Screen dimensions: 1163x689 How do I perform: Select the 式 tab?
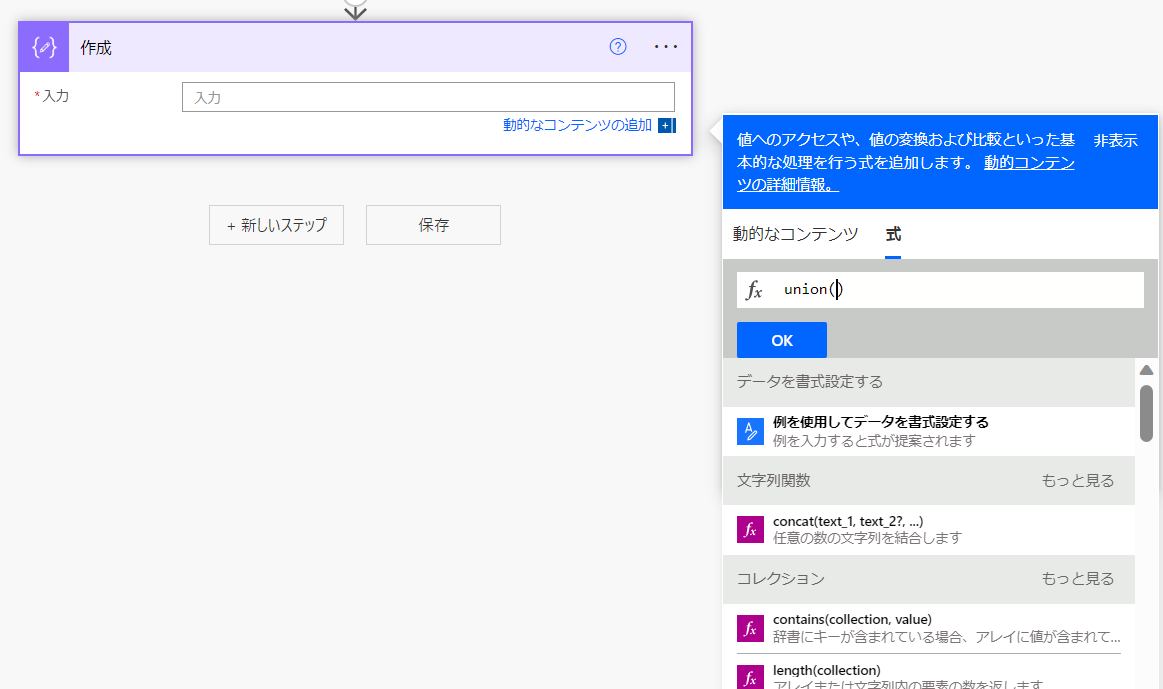(x=892, y=234)
